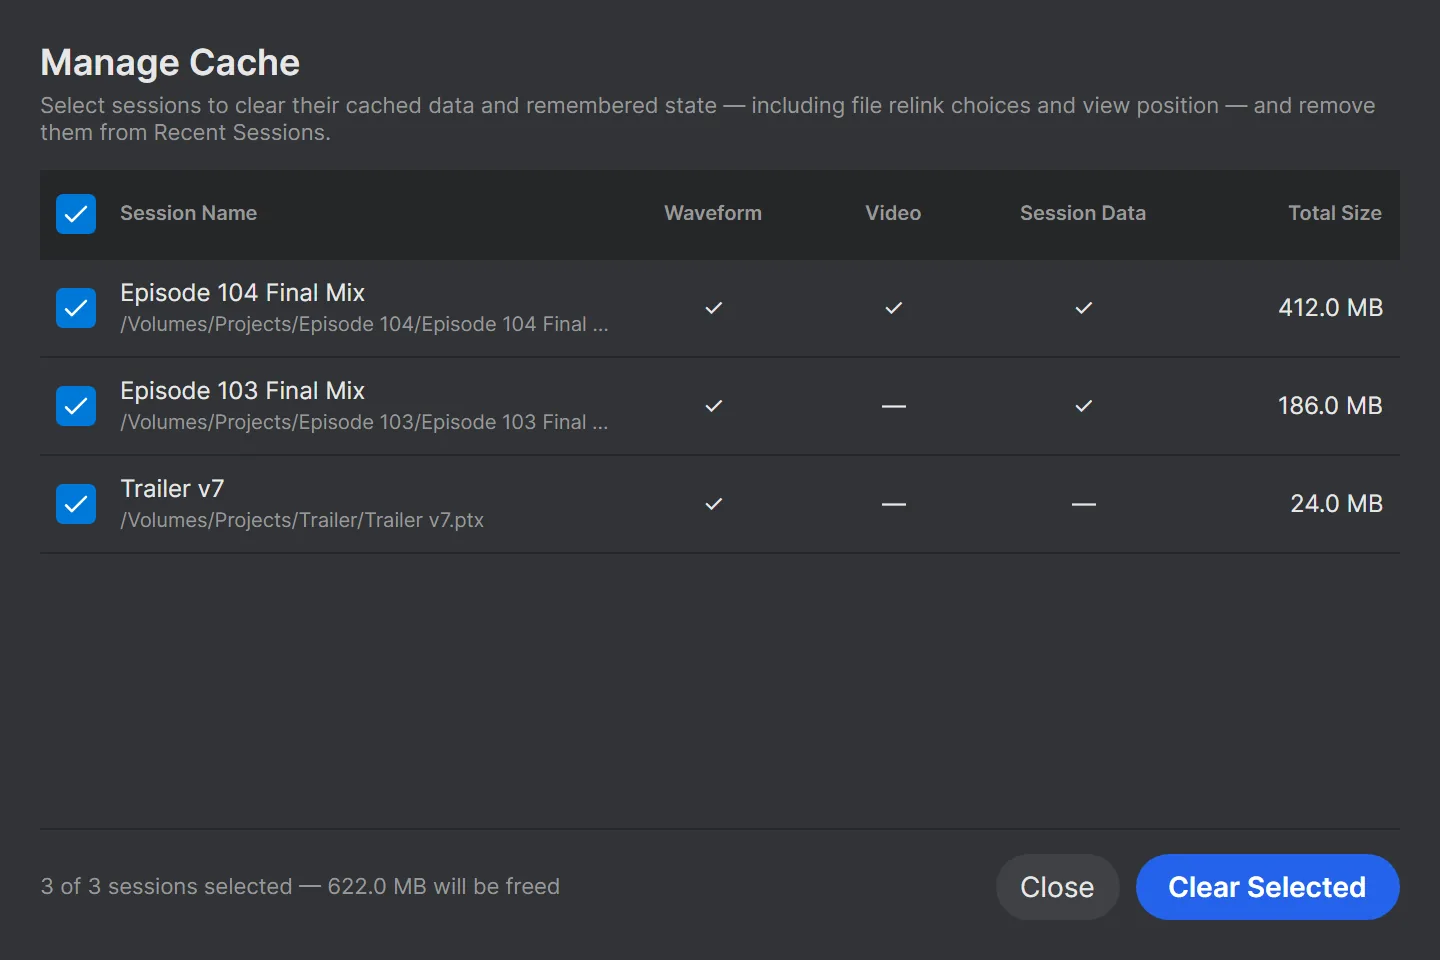Click the Trailer v7.ptx file path
The height and width of the screenshot is (960, 1440).
302,520
